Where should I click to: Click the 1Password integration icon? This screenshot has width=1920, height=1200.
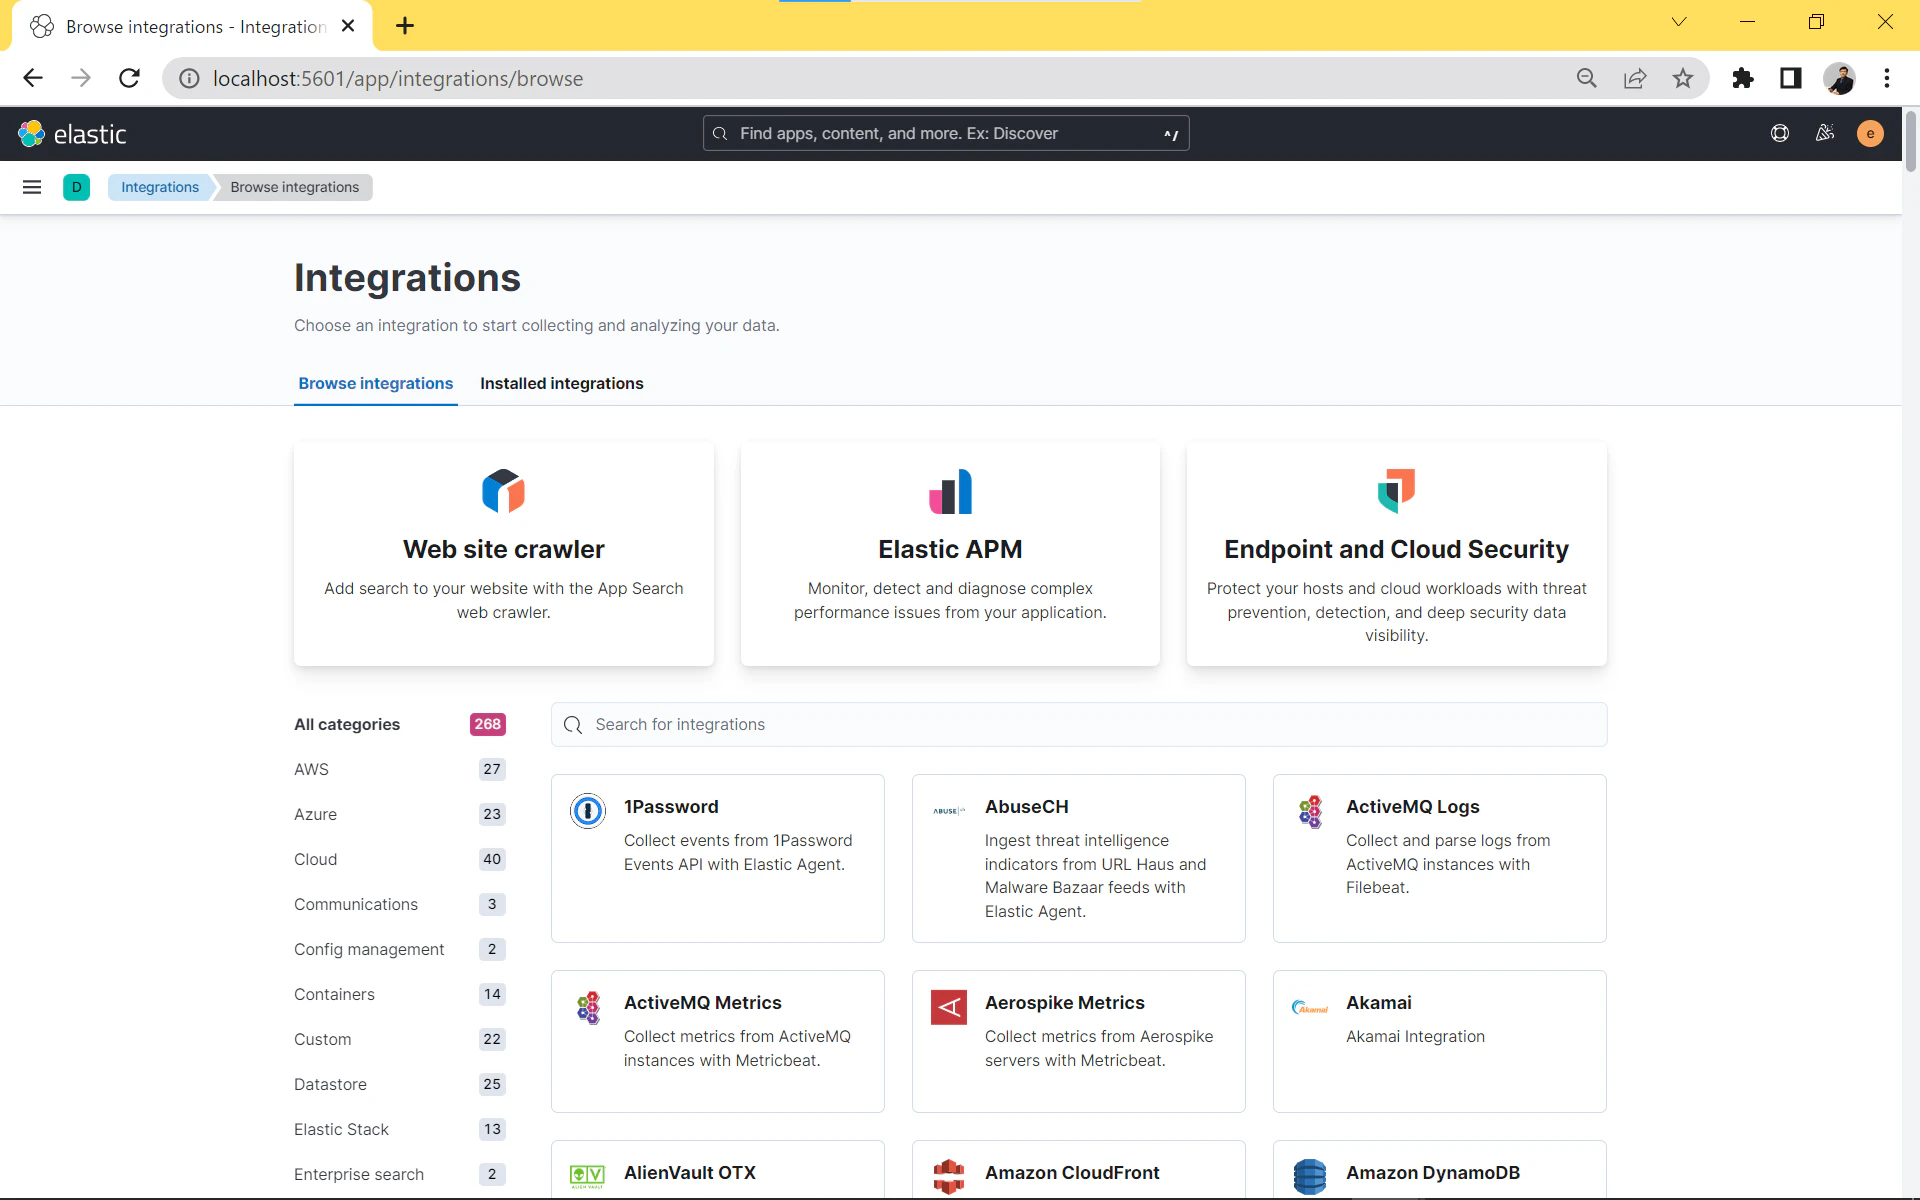[588, 810]
